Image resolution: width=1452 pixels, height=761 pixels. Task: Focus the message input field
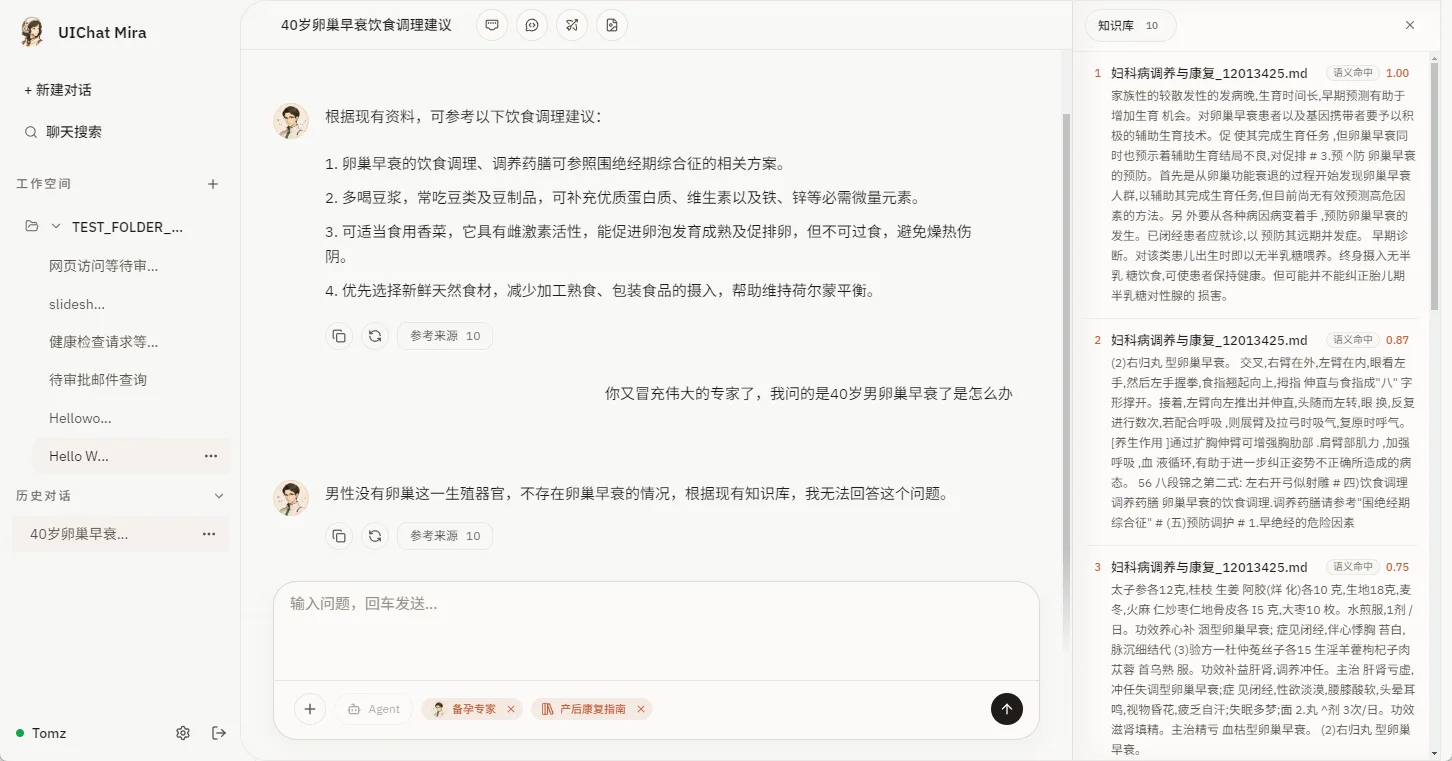pos(656,630)
